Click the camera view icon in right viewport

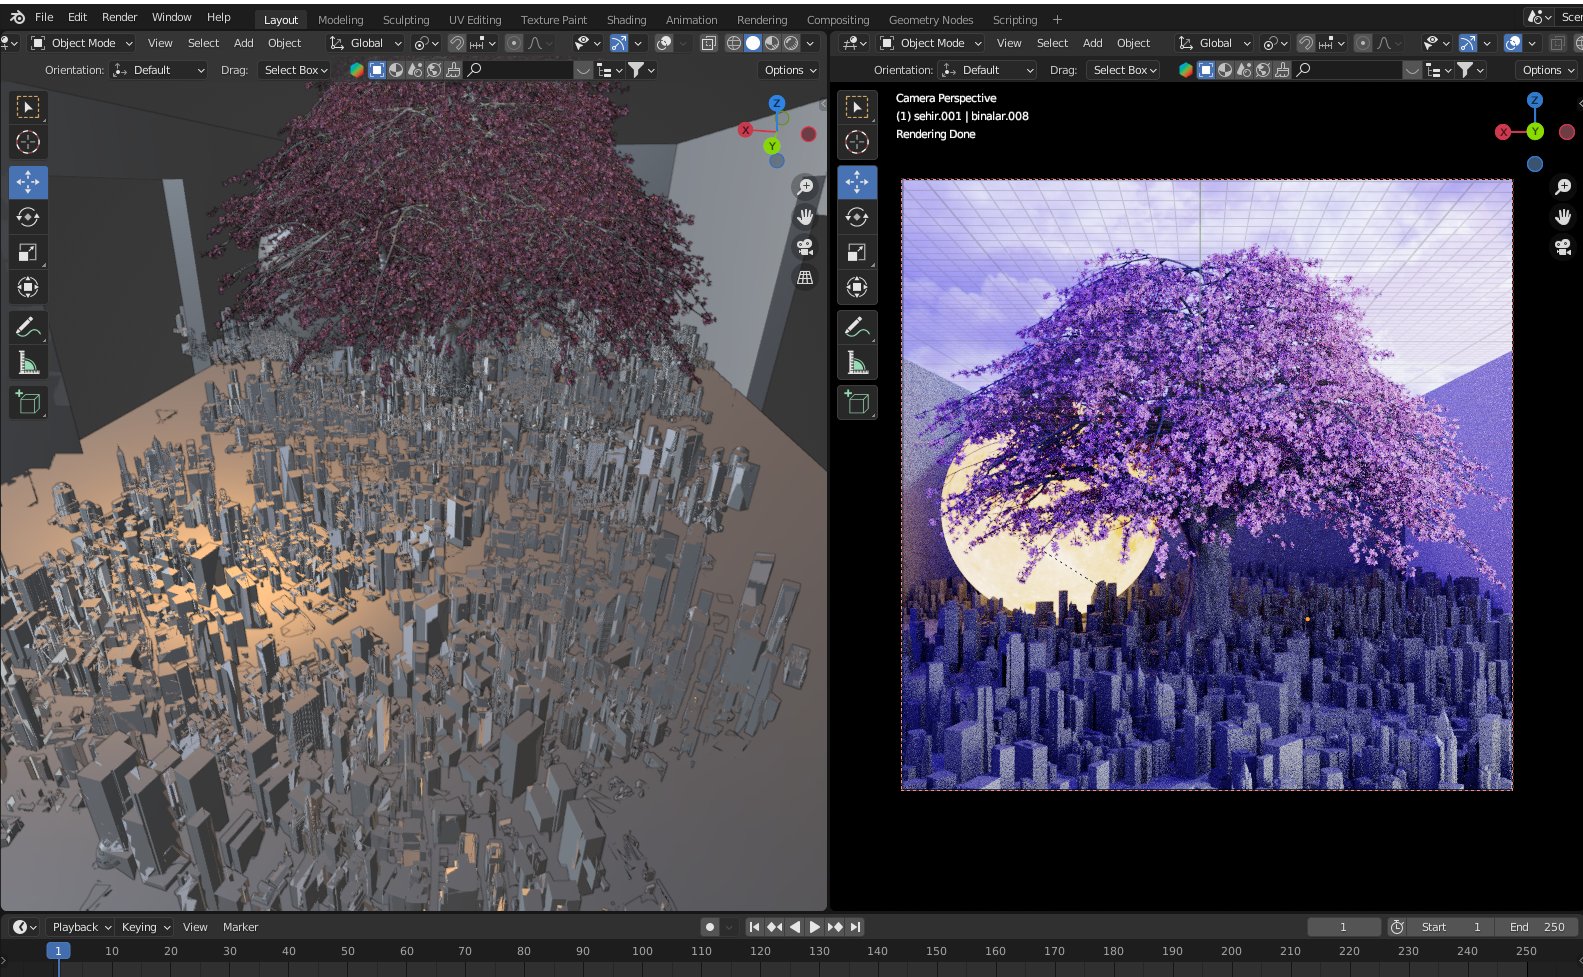point(1563,247)
